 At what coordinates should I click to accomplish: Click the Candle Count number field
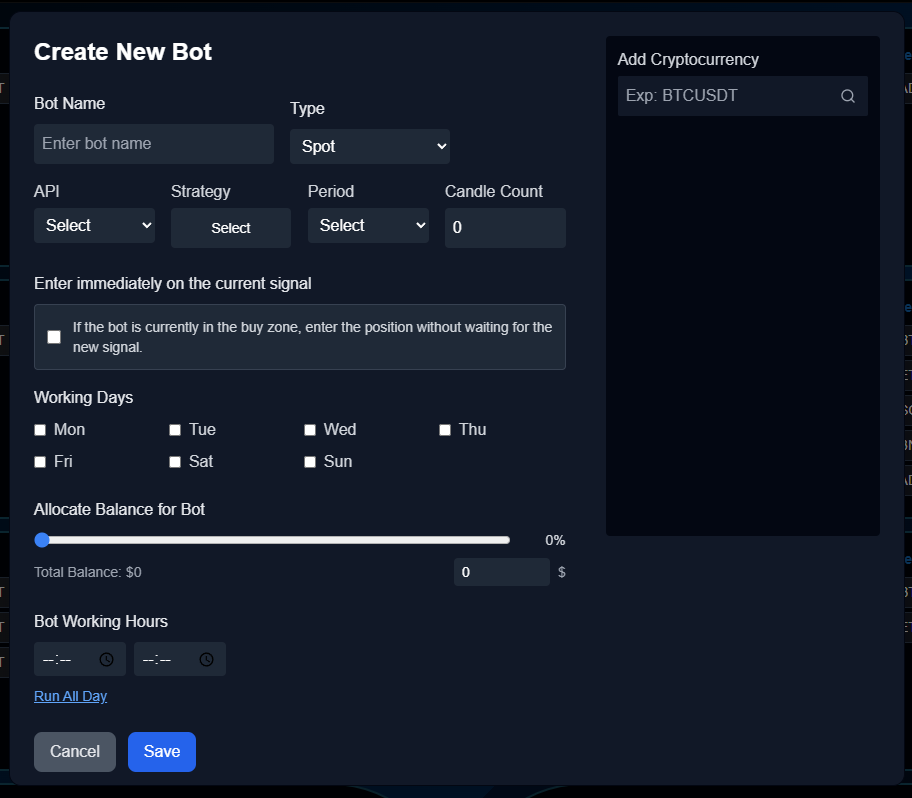[x=505, y=228]
